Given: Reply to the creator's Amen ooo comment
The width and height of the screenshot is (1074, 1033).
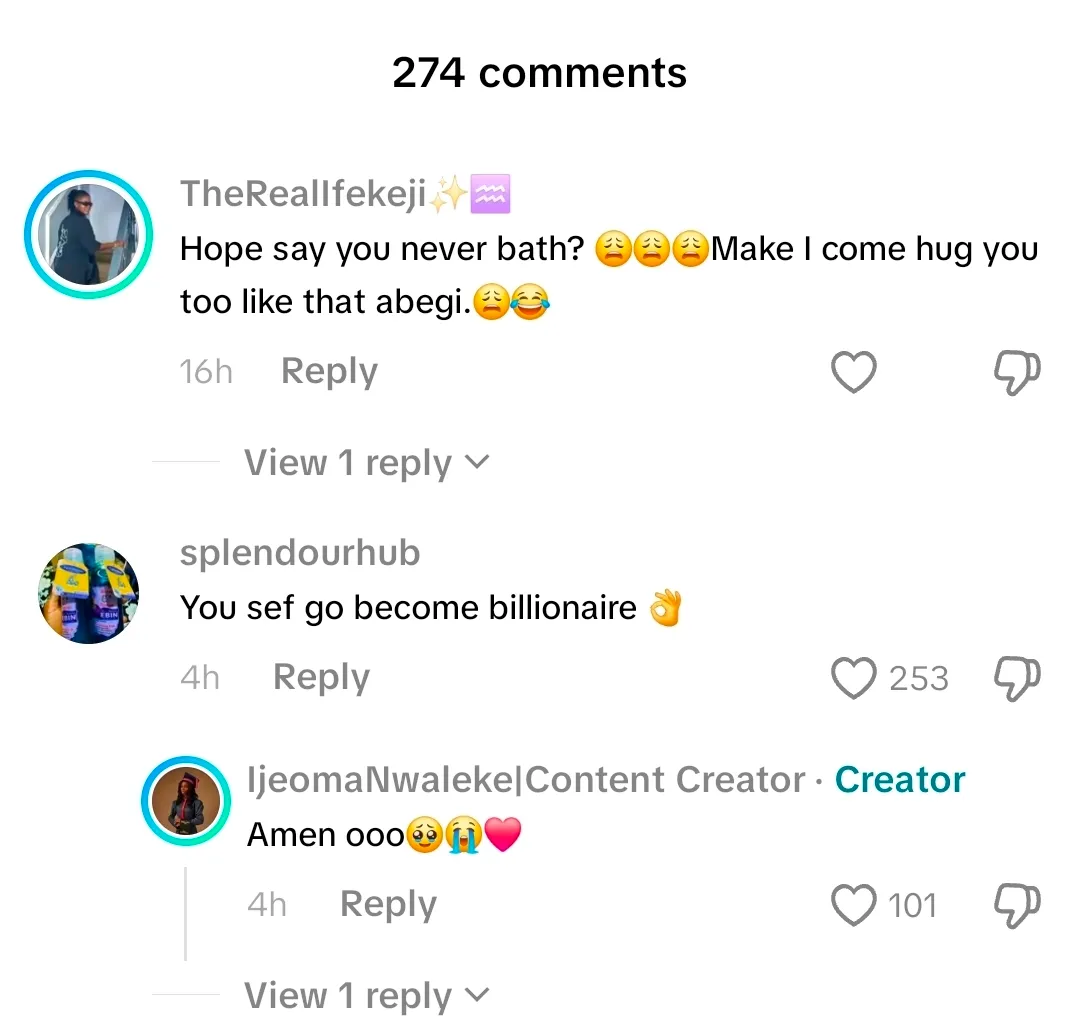Looking at the screenshot, I should click(x=388, y=905).
